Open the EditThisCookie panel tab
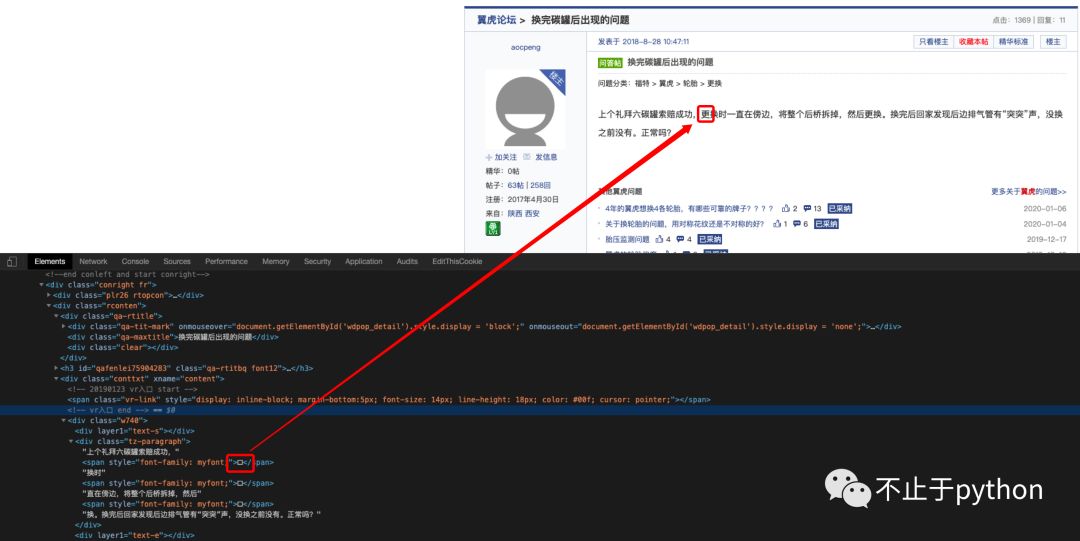Screen dimensions: 1080x541 tap(457, 262)
